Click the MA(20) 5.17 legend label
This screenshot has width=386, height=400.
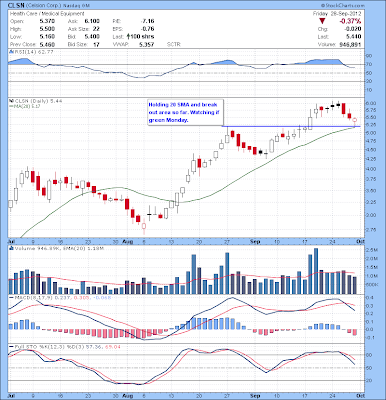pos(25,106)
